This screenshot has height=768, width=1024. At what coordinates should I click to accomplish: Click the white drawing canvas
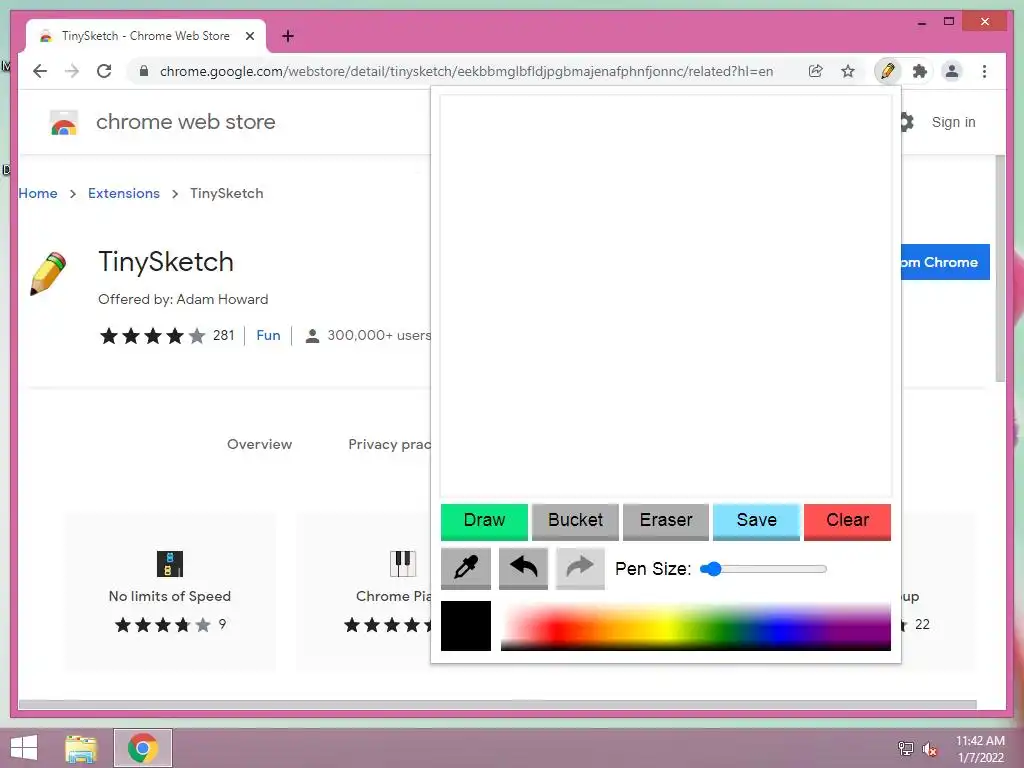(x=665, y=296)
